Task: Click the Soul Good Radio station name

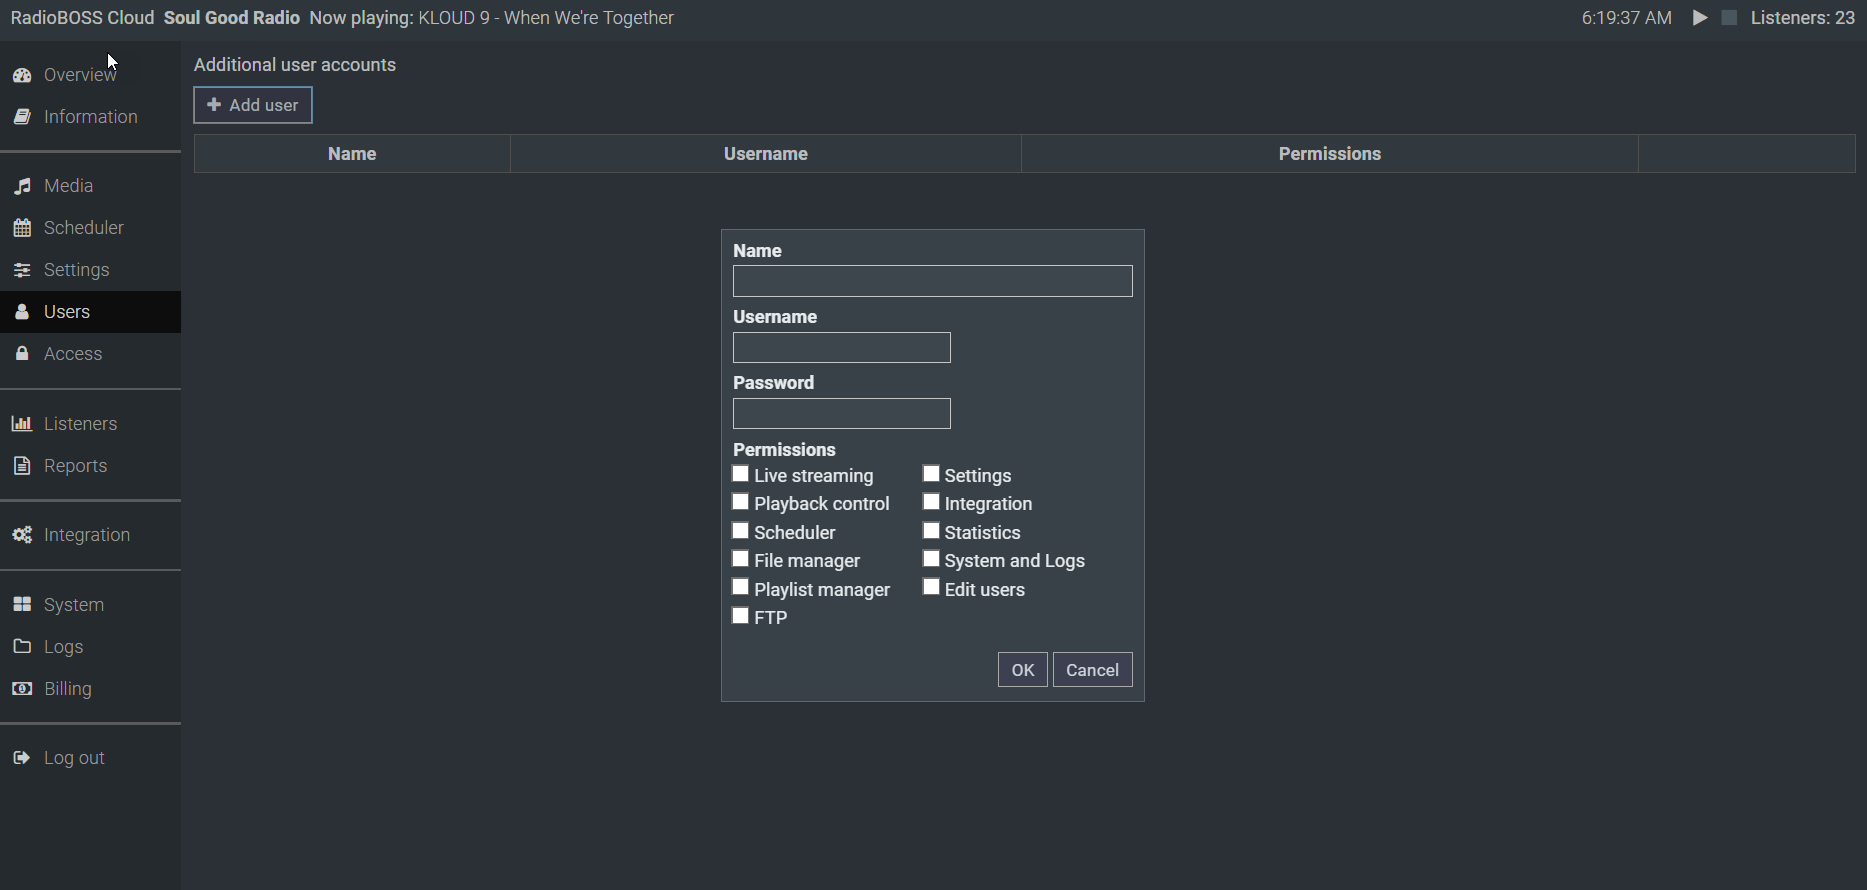Action: (x=232, y=18)
